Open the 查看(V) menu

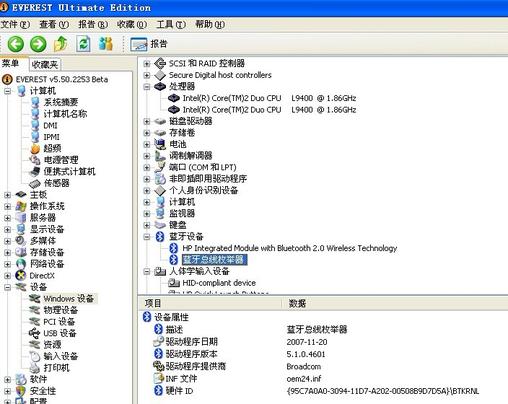(54, 24)
